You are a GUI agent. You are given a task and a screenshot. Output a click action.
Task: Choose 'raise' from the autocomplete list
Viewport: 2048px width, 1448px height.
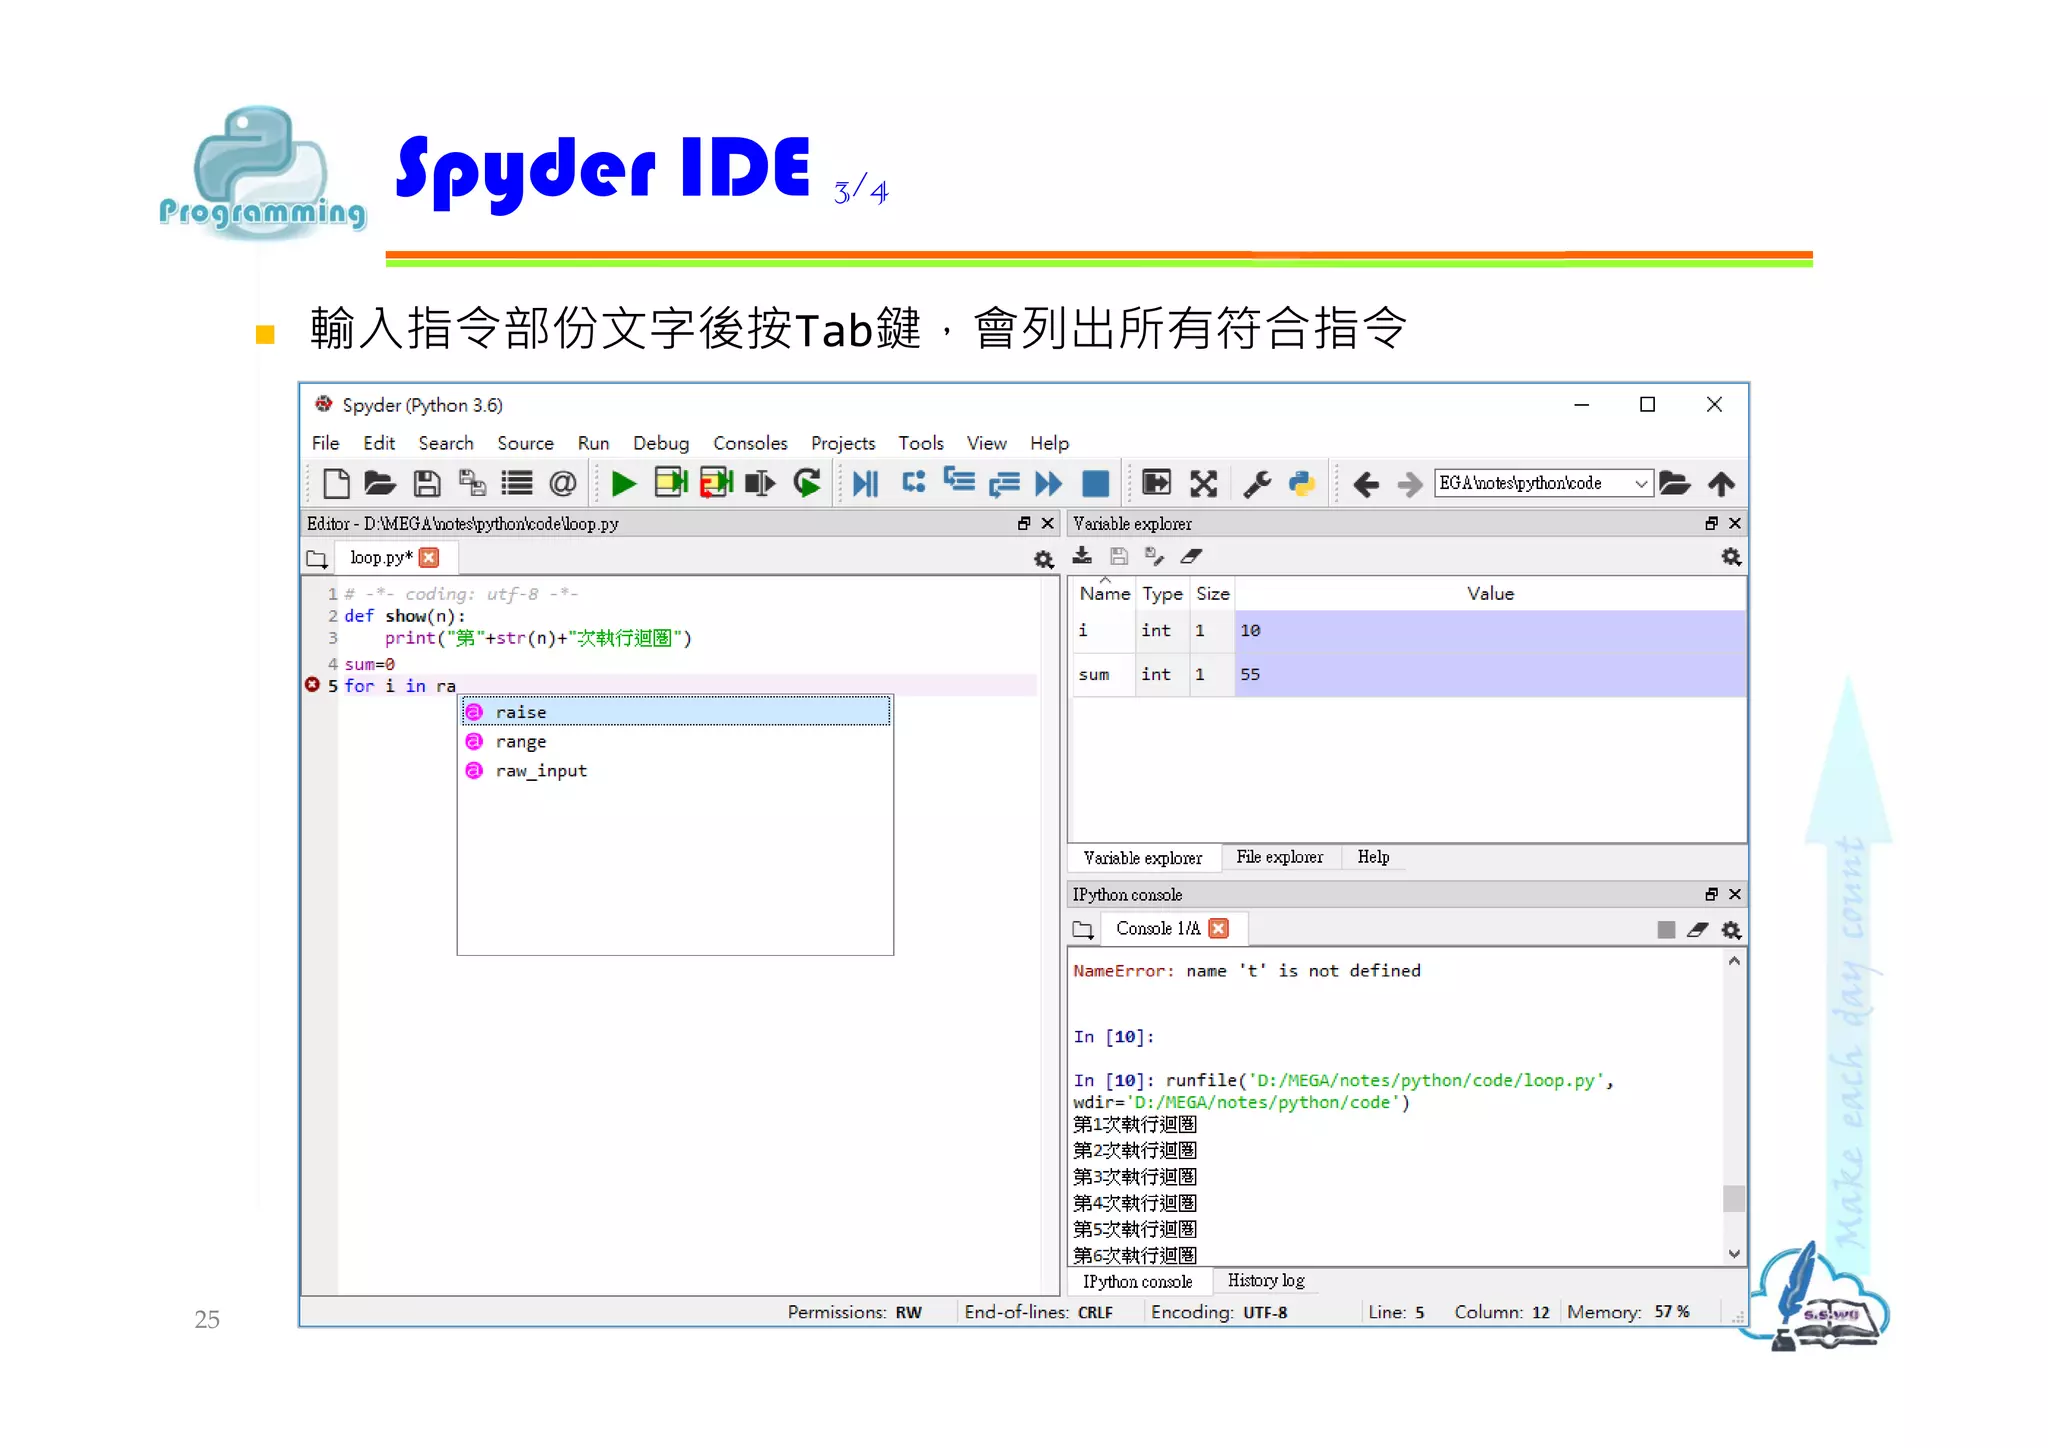tap(676, 712)
